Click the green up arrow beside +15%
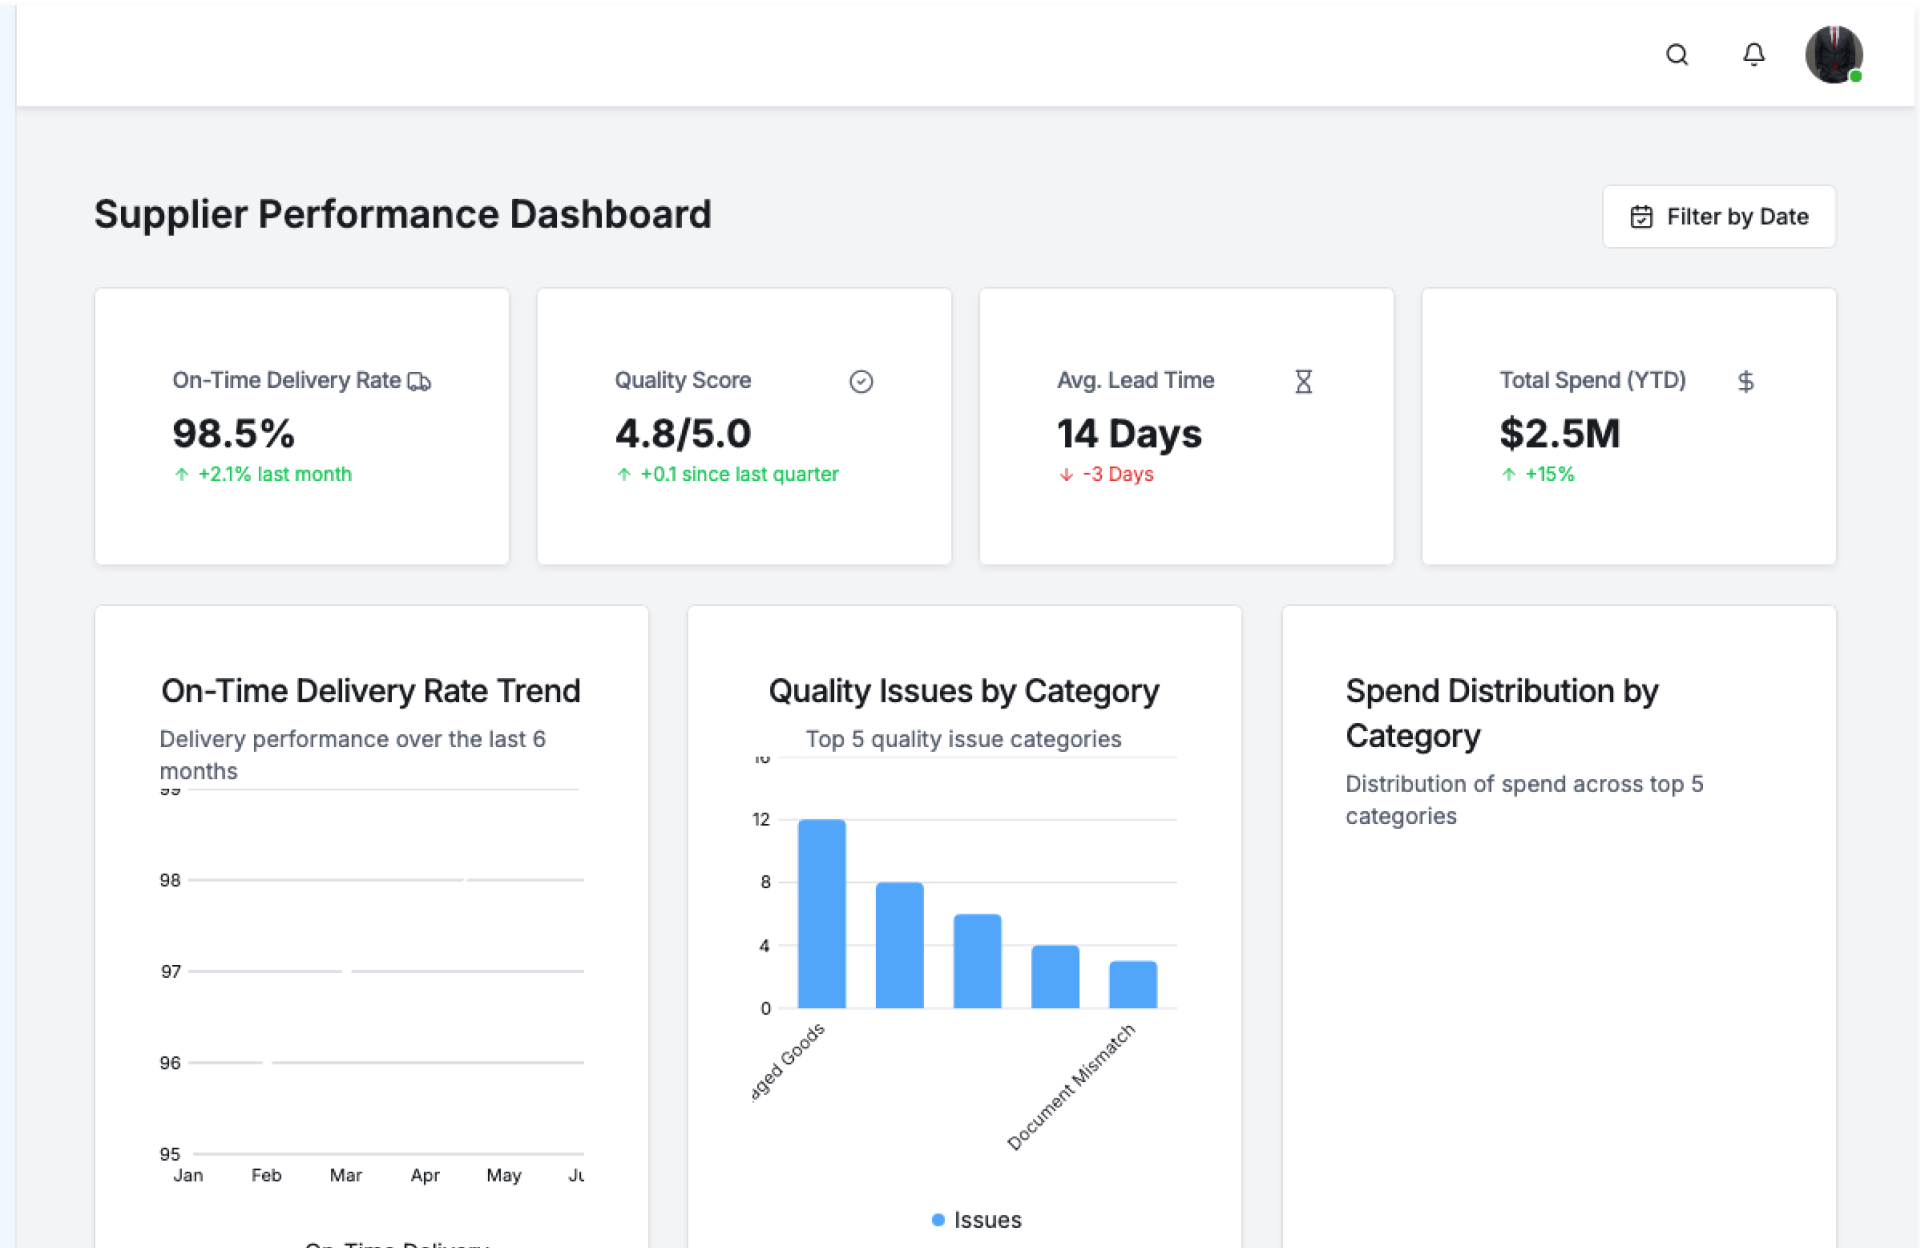 (1508, 475)
